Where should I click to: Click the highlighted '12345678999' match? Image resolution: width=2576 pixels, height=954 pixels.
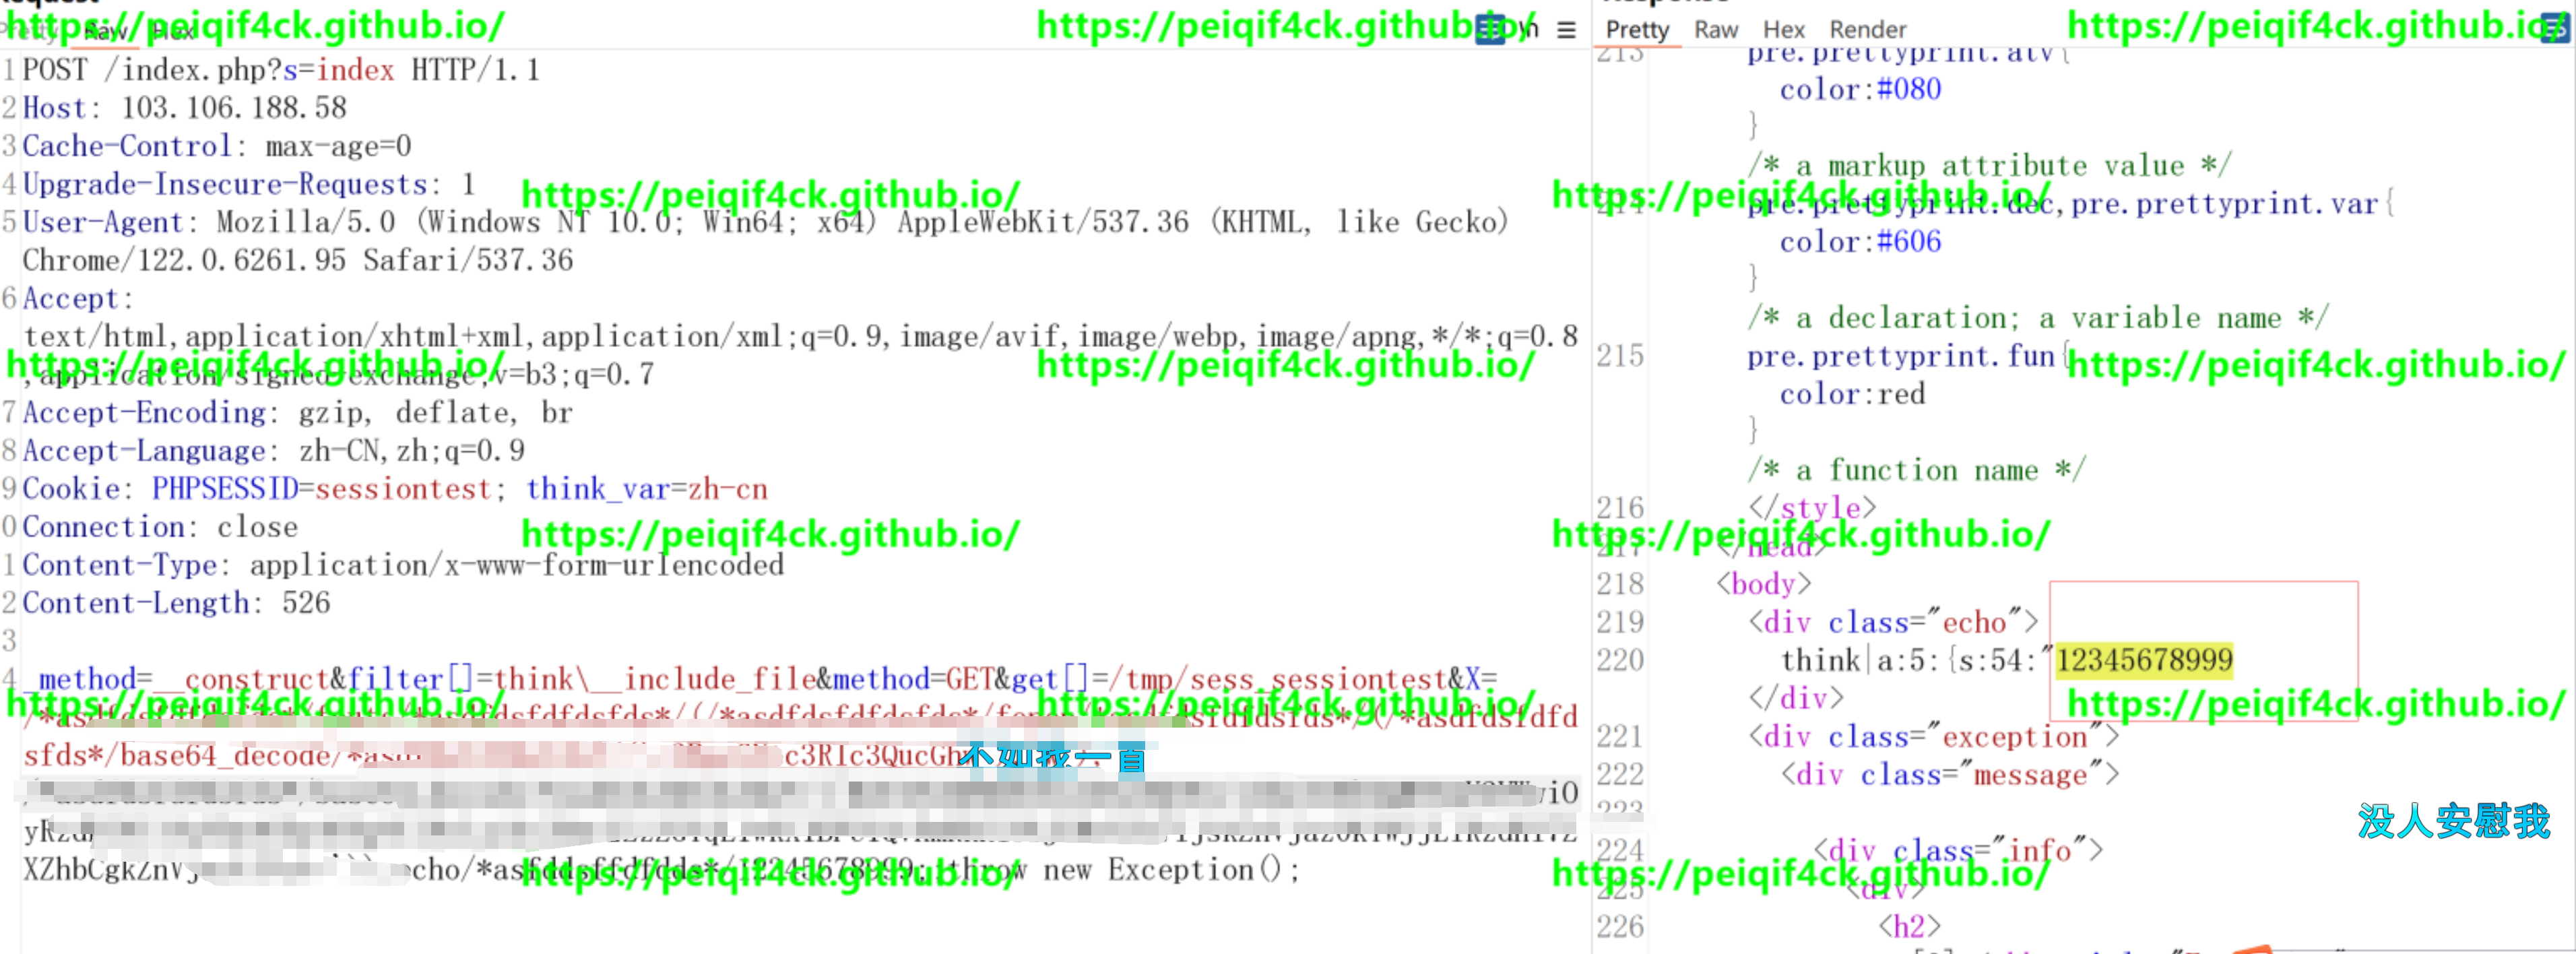pos(2144,660)
